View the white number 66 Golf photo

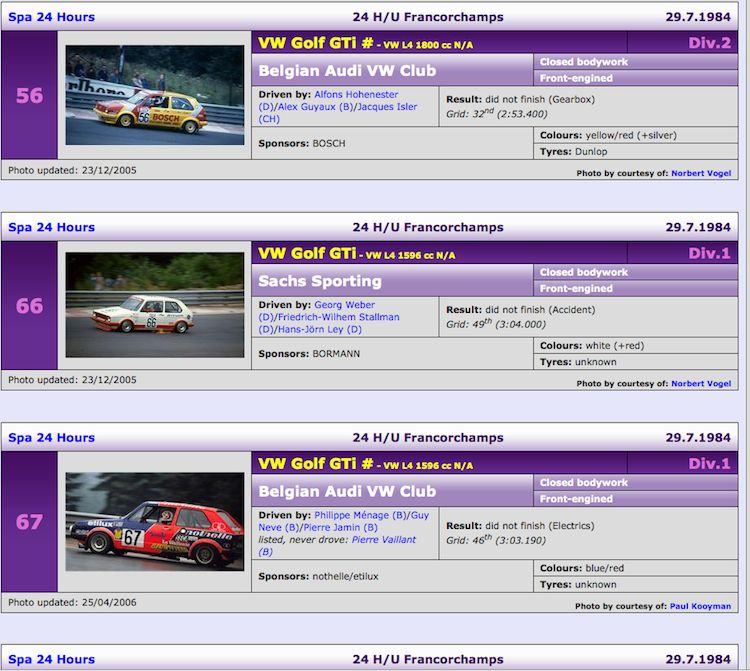(154, 305)
